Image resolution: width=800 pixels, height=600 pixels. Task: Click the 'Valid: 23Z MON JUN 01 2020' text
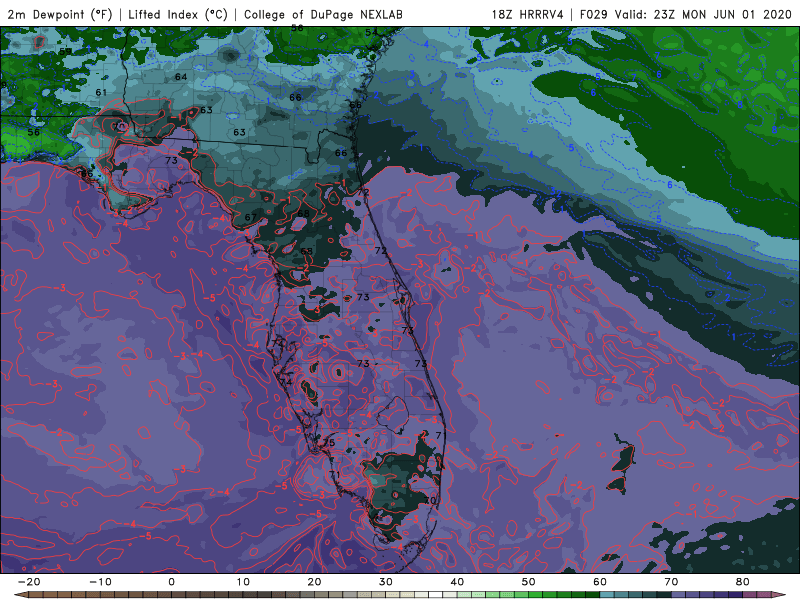pyautogui.click(x=704, y=14)
